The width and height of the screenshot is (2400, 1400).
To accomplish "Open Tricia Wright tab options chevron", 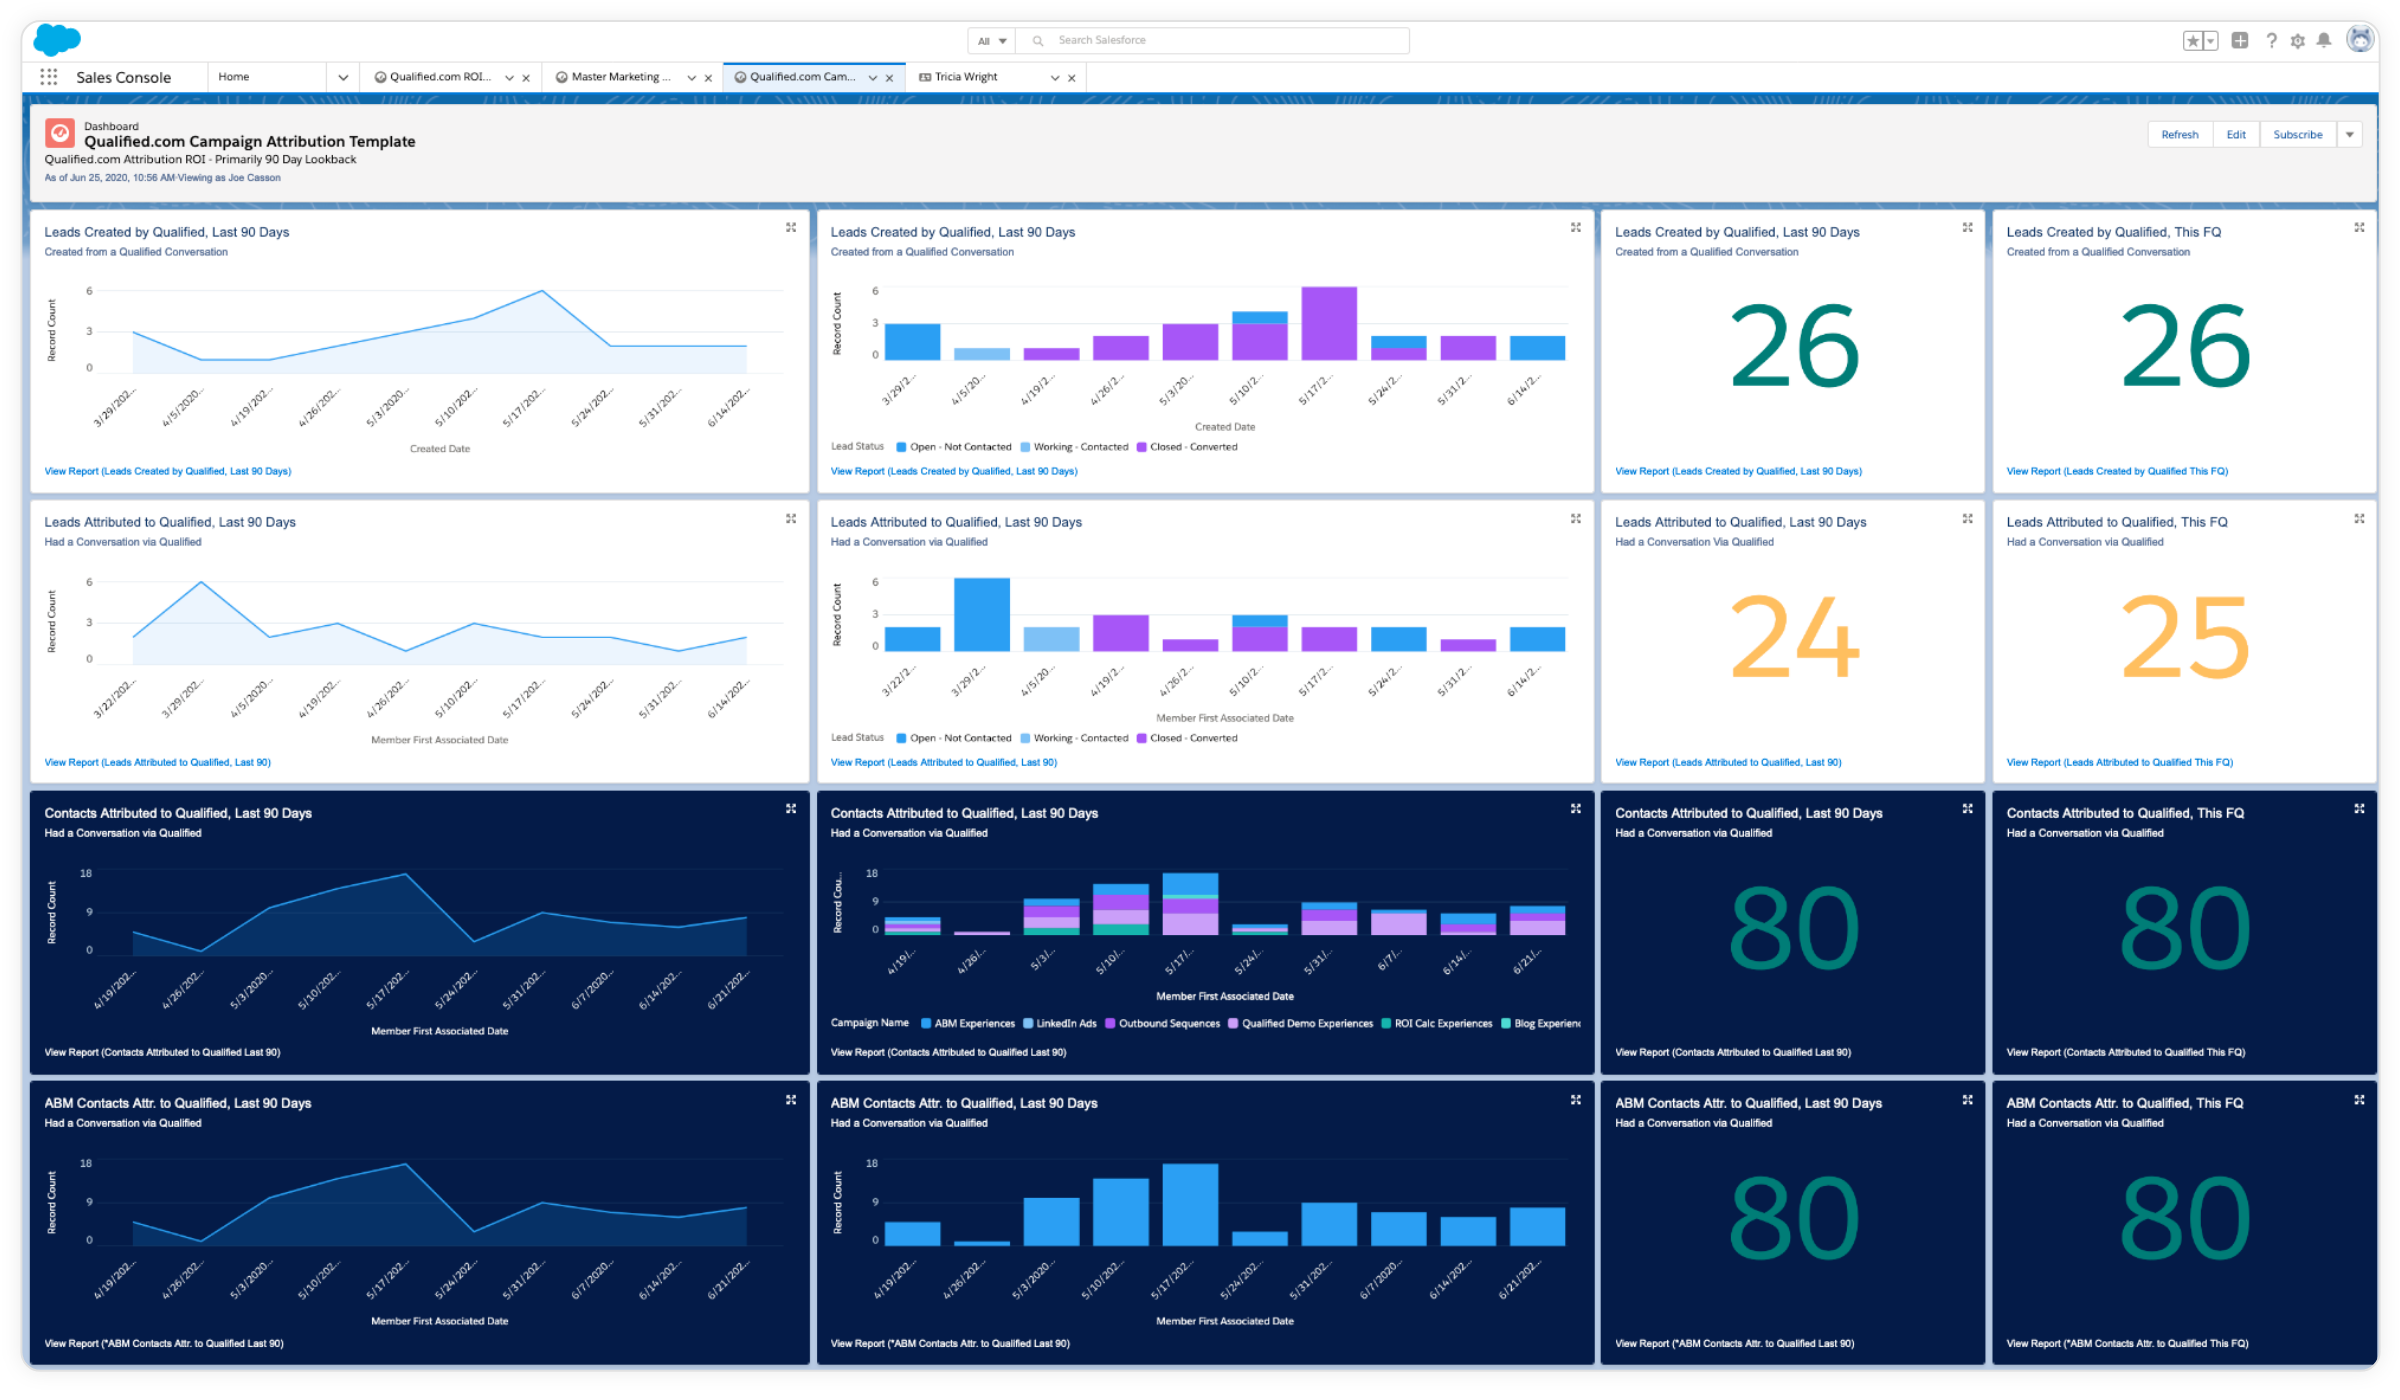I will tap(1054, 78).
